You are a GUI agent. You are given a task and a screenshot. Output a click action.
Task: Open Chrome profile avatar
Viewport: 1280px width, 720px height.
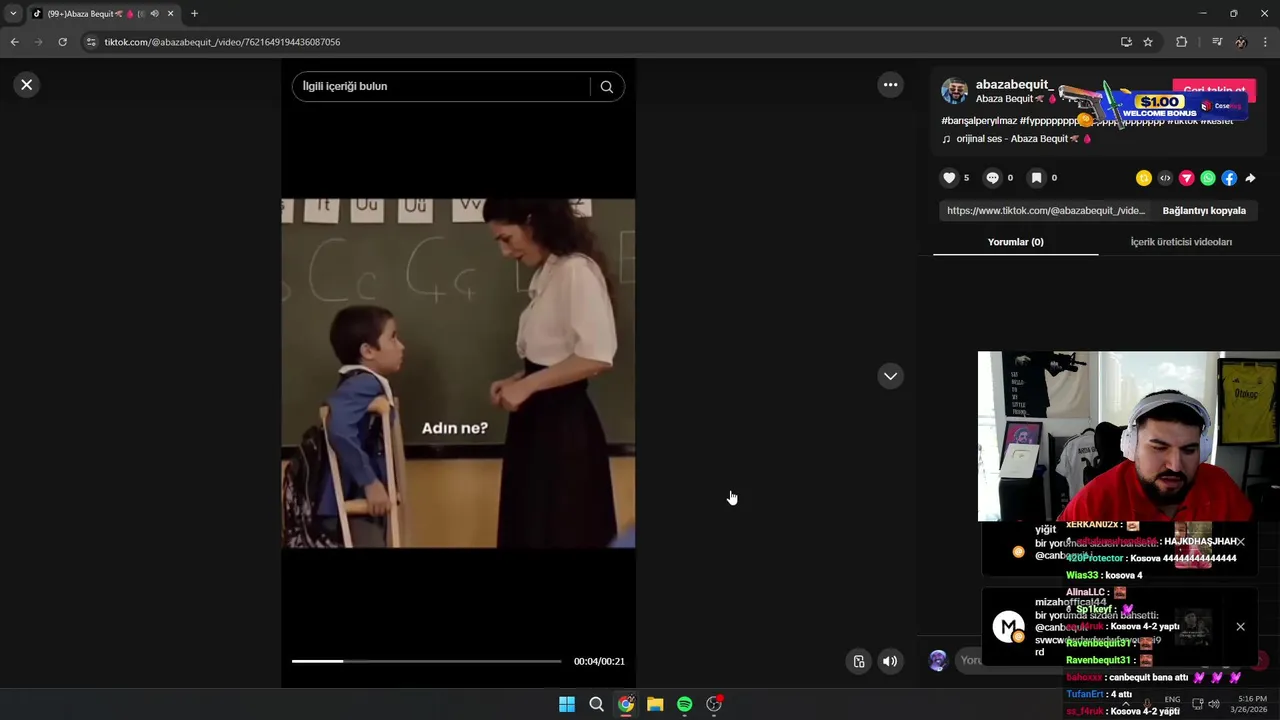click(1241, 42)
